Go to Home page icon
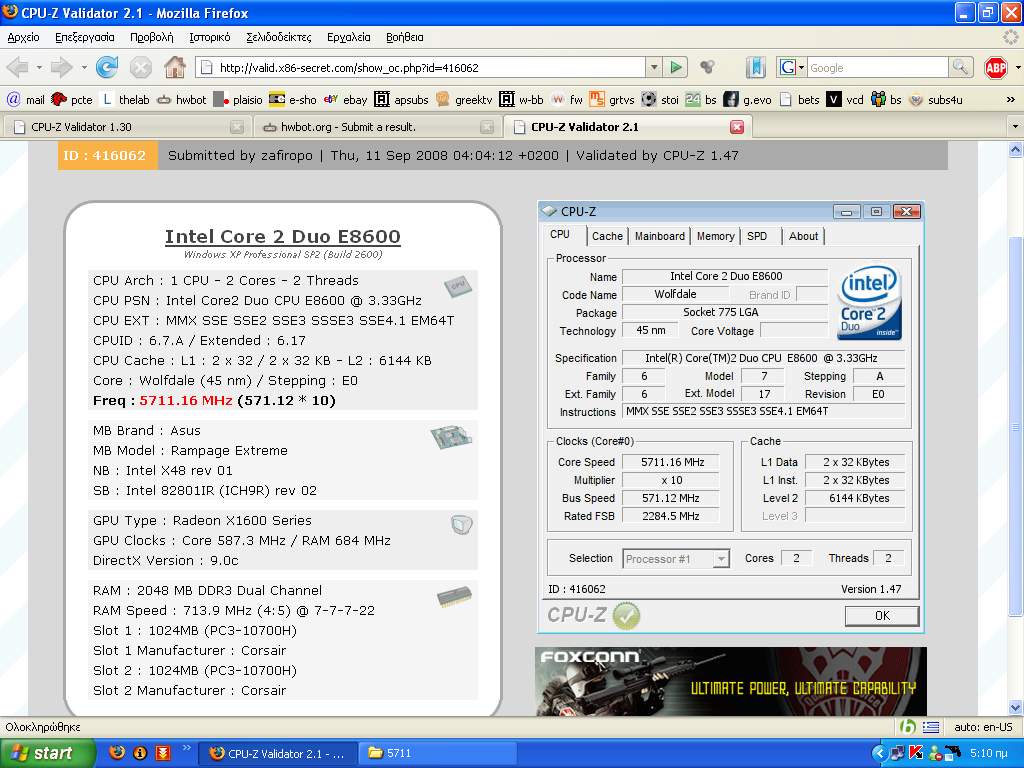This screenshot has width=1024, height=768. coord(174,67)
